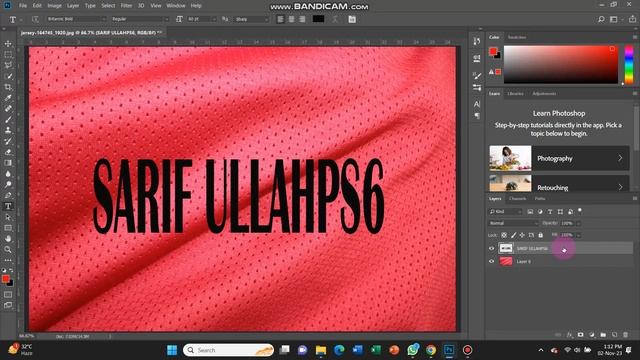Select the Brush tool
This screenshot has width=640, height=360.
click(8, 120)
